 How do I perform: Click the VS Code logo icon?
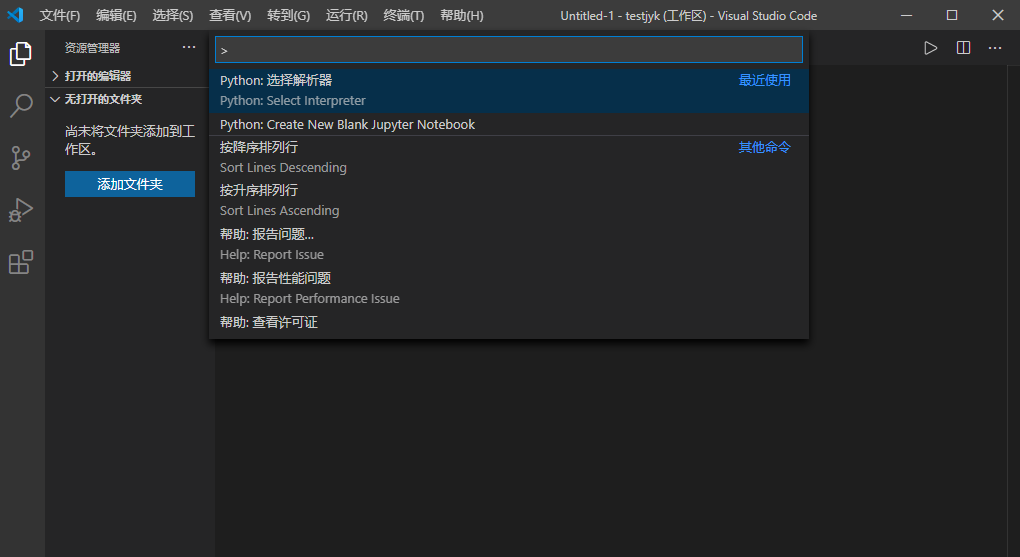[15, 14]
